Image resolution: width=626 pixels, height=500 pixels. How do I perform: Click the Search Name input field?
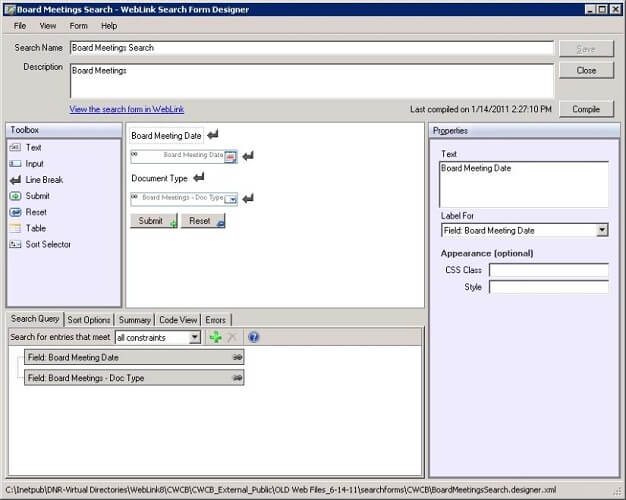tap(312, 48)
